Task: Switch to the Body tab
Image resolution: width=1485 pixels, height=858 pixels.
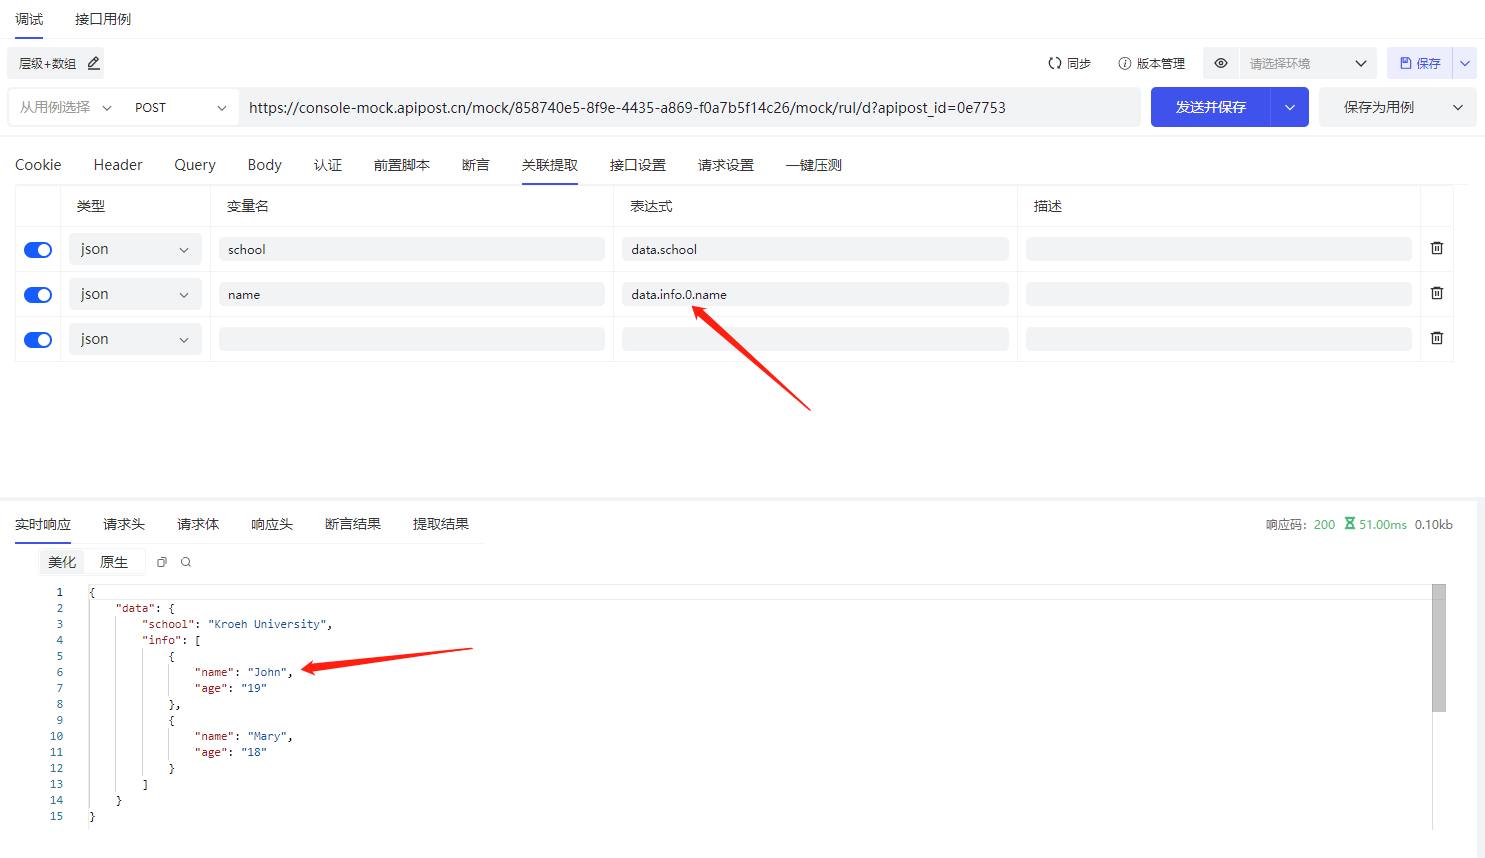Action: click(x=264, y=165)
